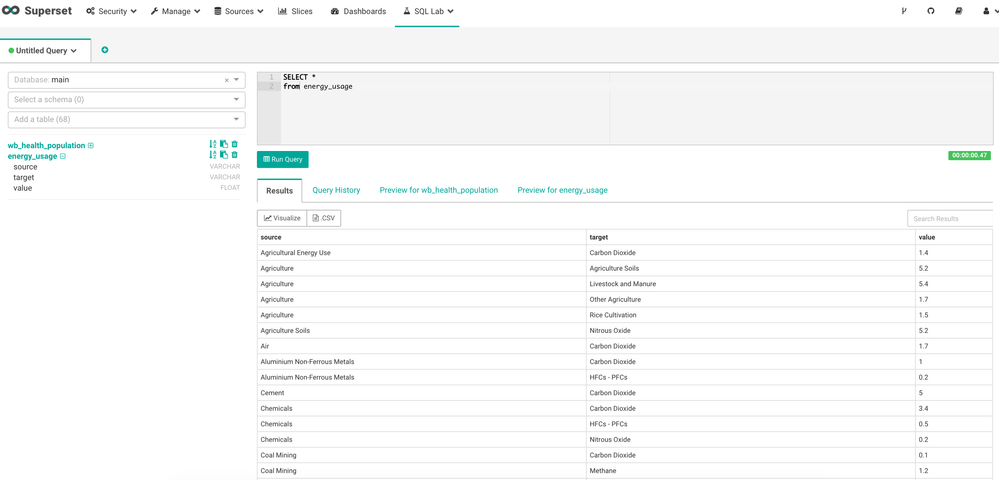Open Untitled Query tab options
Viewport: 999px width, 480px height.
click(x=74, y=51)
